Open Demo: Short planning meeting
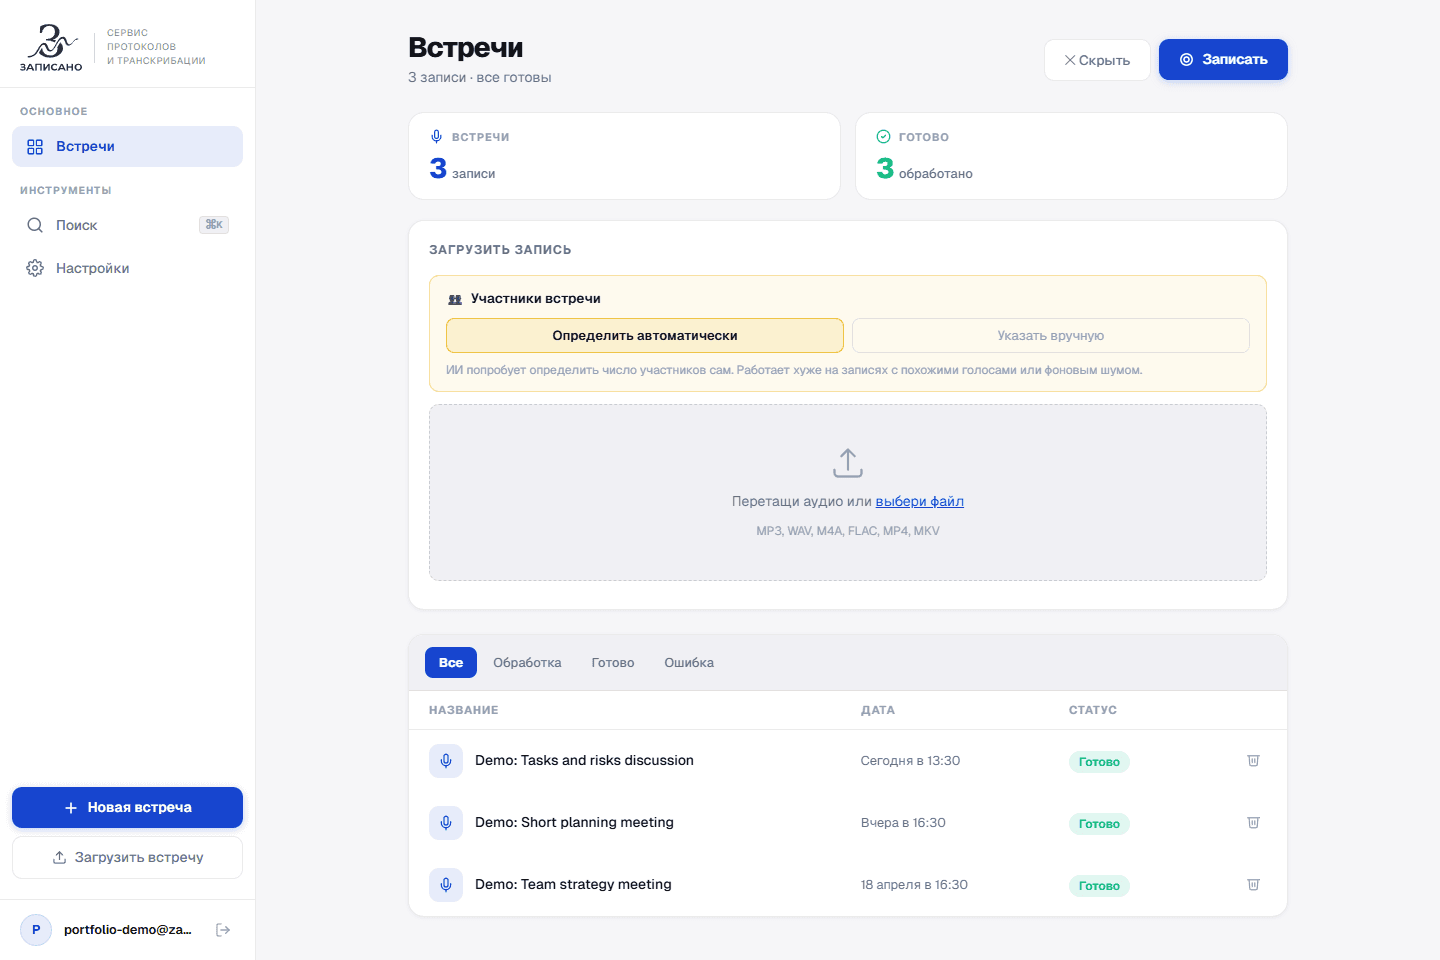This screenshot has height=960, width=1440. pyautogui.click(x=574, y=822)
